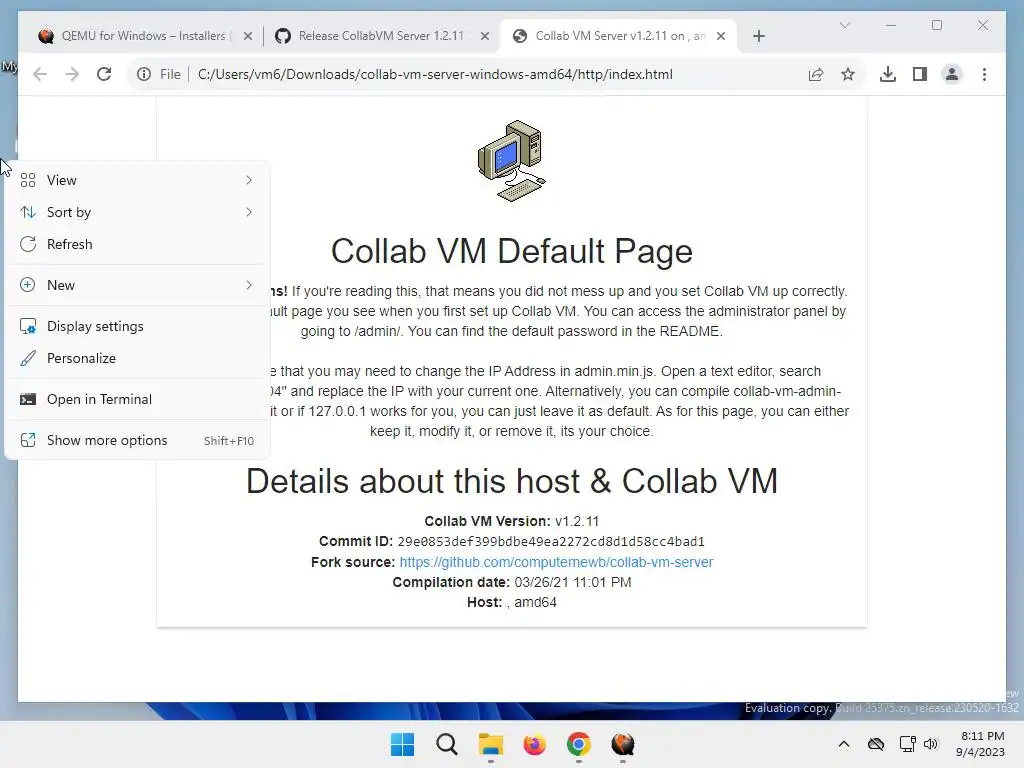
Task: Toggle the Chrome side panel icon
Action: [x=920, y=74]
